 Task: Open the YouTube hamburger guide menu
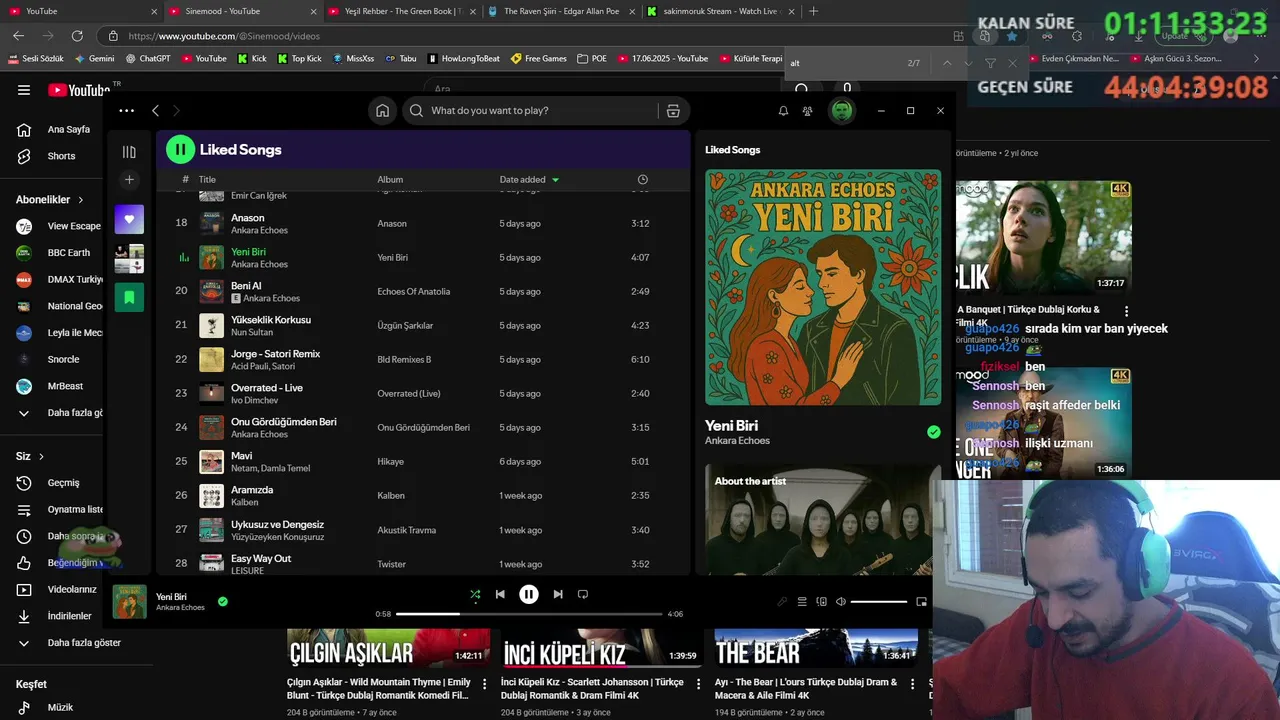coord(24,90)
